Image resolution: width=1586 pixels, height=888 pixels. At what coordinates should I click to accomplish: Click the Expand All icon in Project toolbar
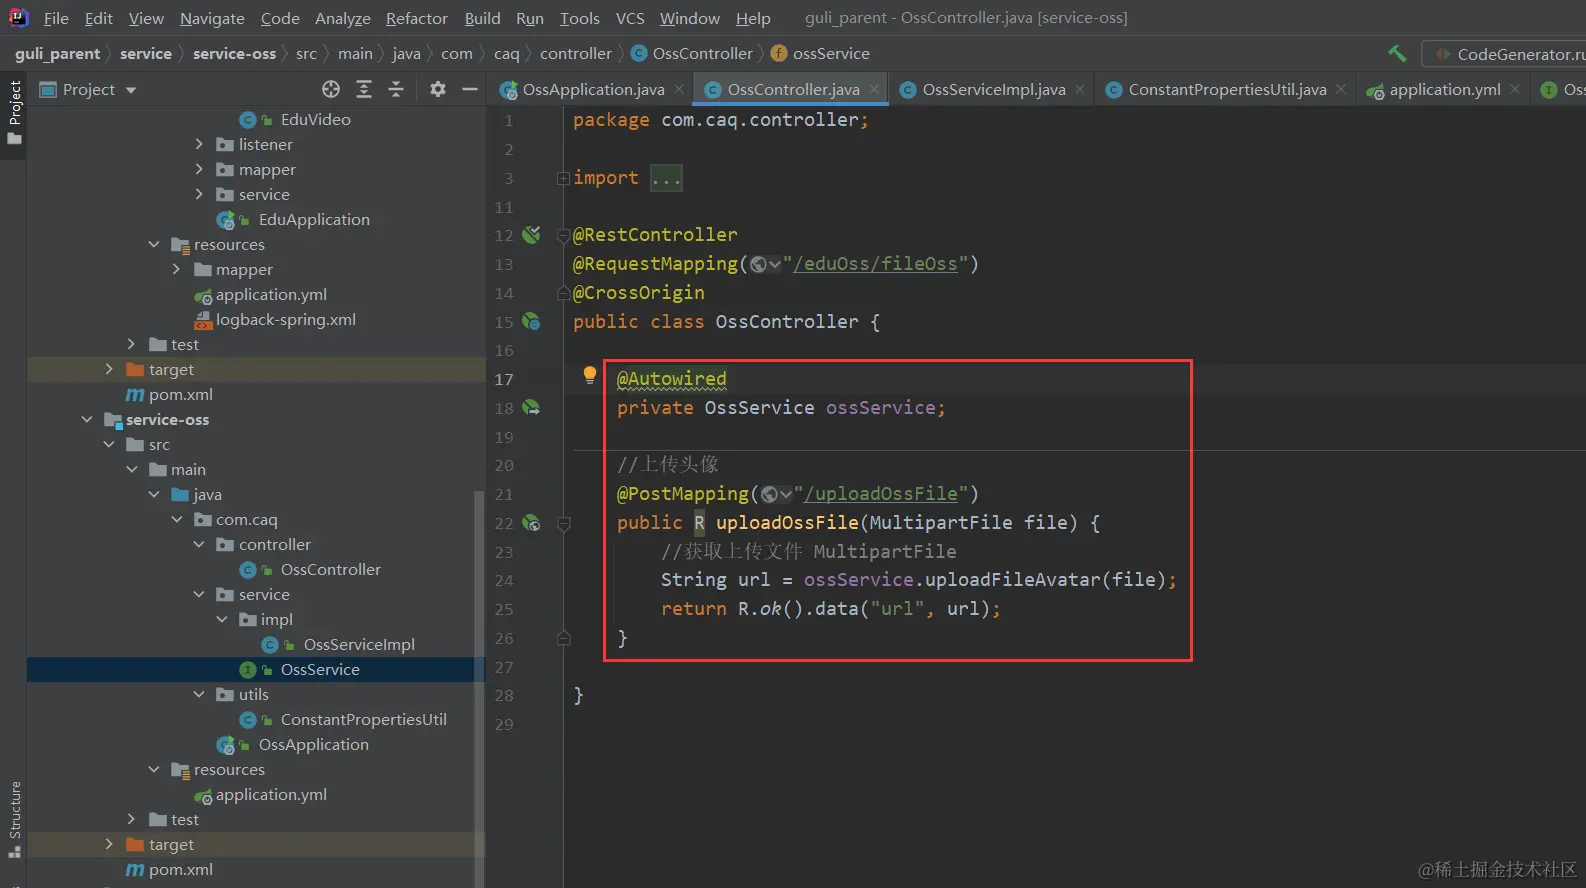[x=364, y=89]
